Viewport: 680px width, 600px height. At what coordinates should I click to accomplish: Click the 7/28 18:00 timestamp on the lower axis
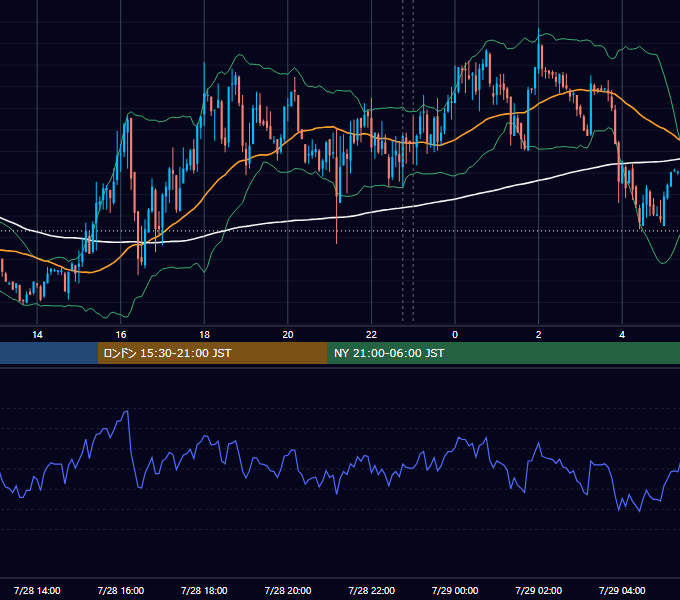(x=204, y=590)
